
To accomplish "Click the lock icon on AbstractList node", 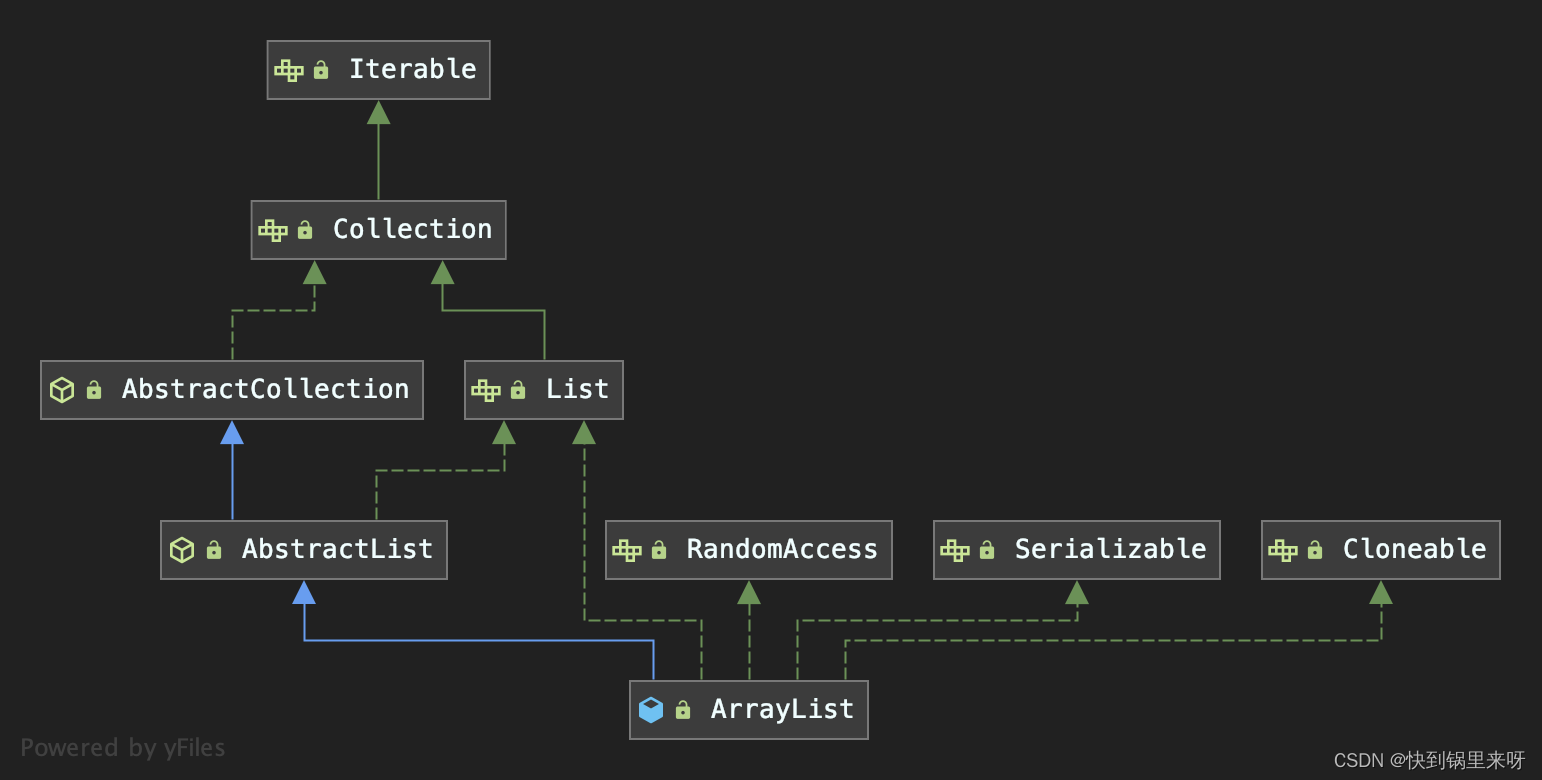I will click(214, 550).
